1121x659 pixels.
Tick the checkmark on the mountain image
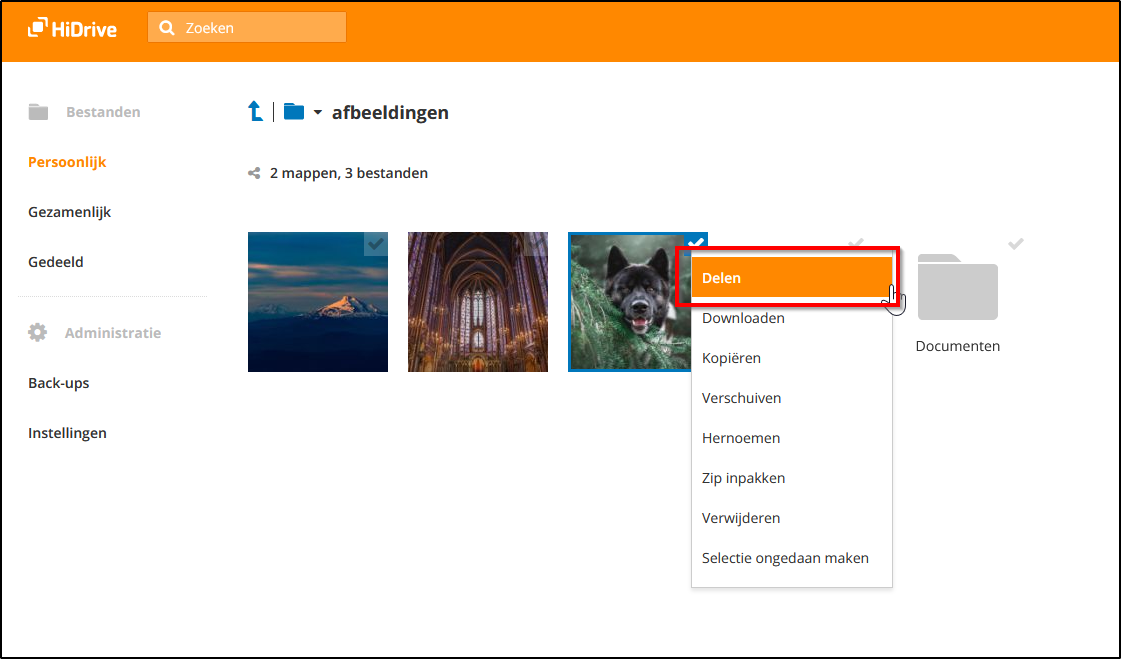pos(375,243)
